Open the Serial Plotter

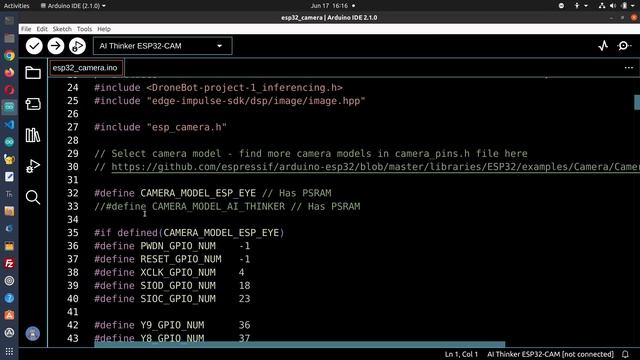[x=603, y=46]
